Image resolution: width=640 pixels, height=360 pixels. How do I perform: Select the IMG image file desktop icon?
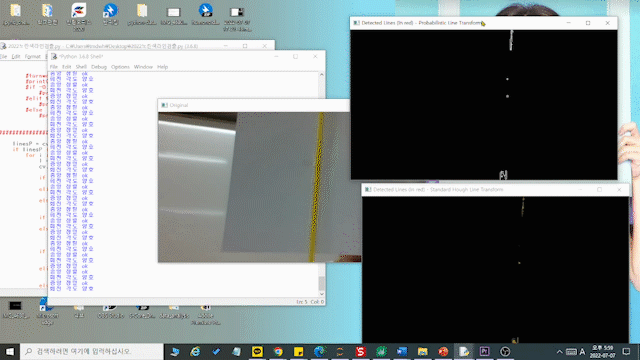[173, 16]
